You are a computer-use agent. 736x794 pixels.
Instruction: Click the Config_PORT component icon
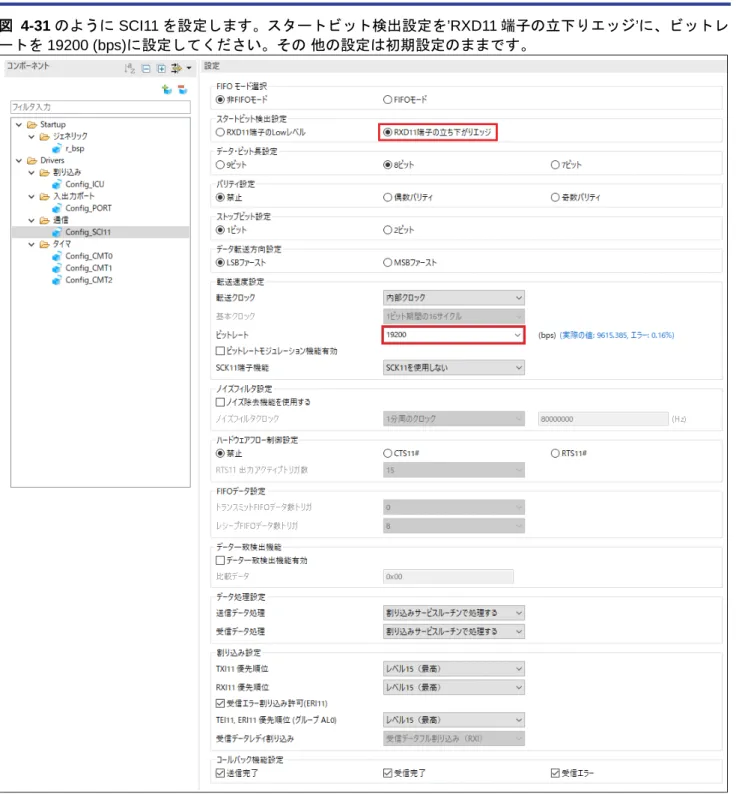point(57,209)
